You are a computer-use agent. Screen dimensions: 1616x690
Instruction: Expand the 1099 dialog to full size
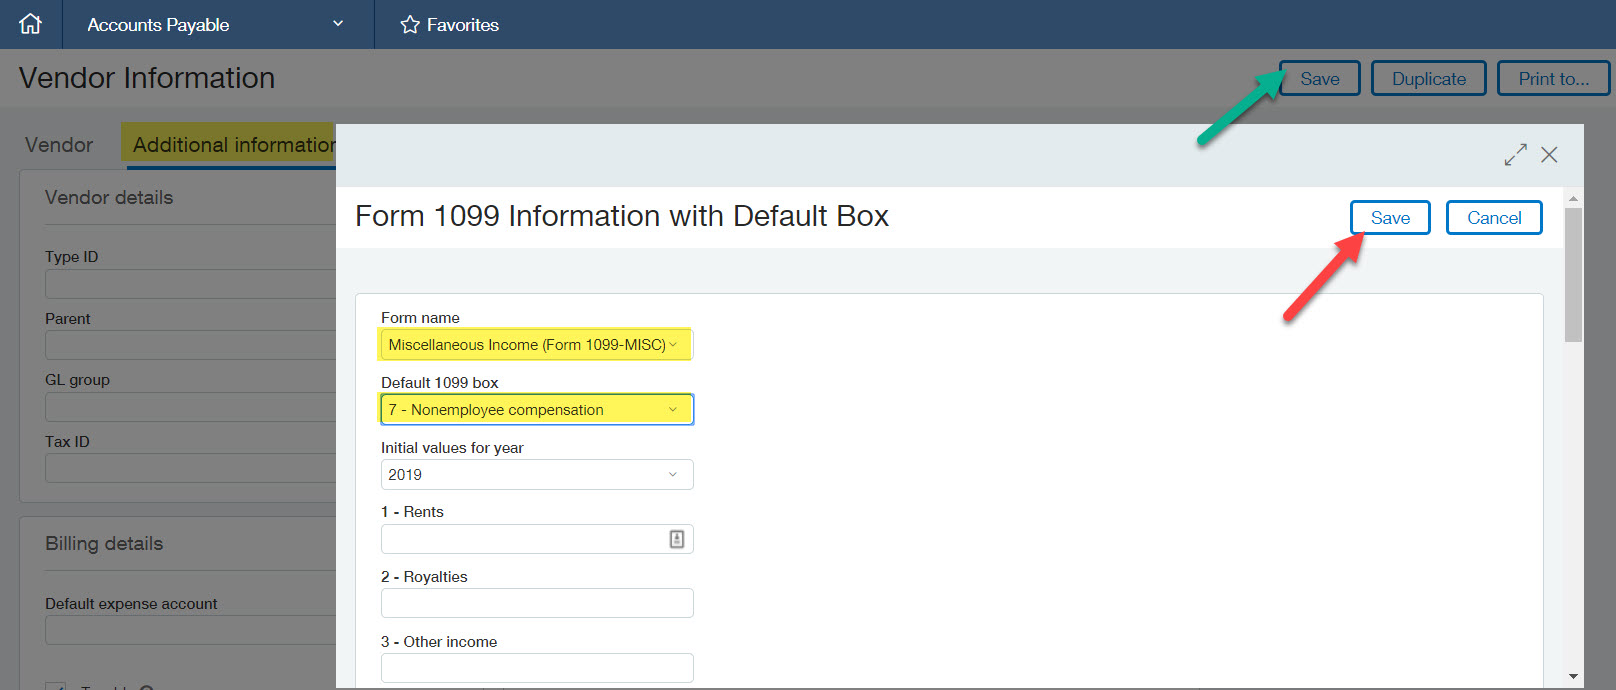pos(1515,155)
